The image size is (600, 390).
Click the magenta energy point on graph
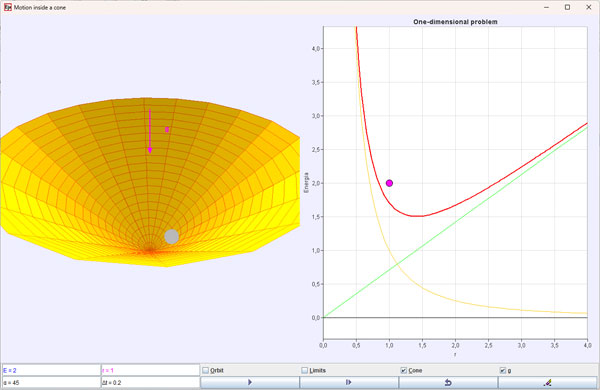point(389,183)
